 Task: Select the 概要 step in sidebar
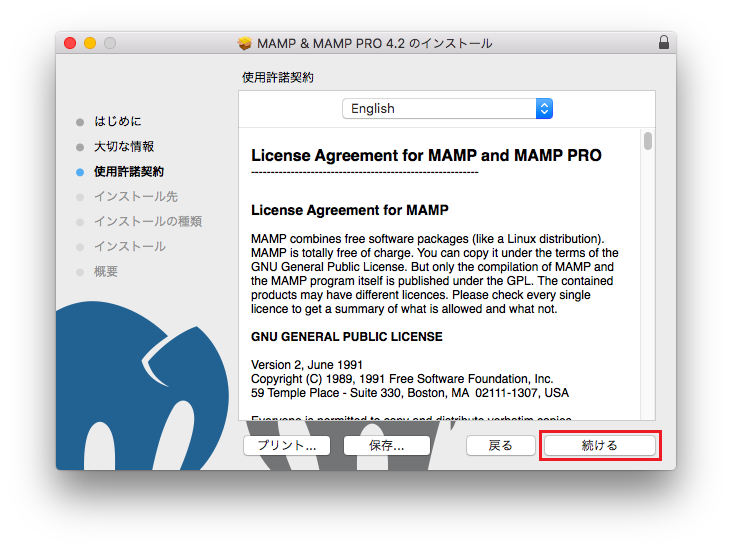106,271
